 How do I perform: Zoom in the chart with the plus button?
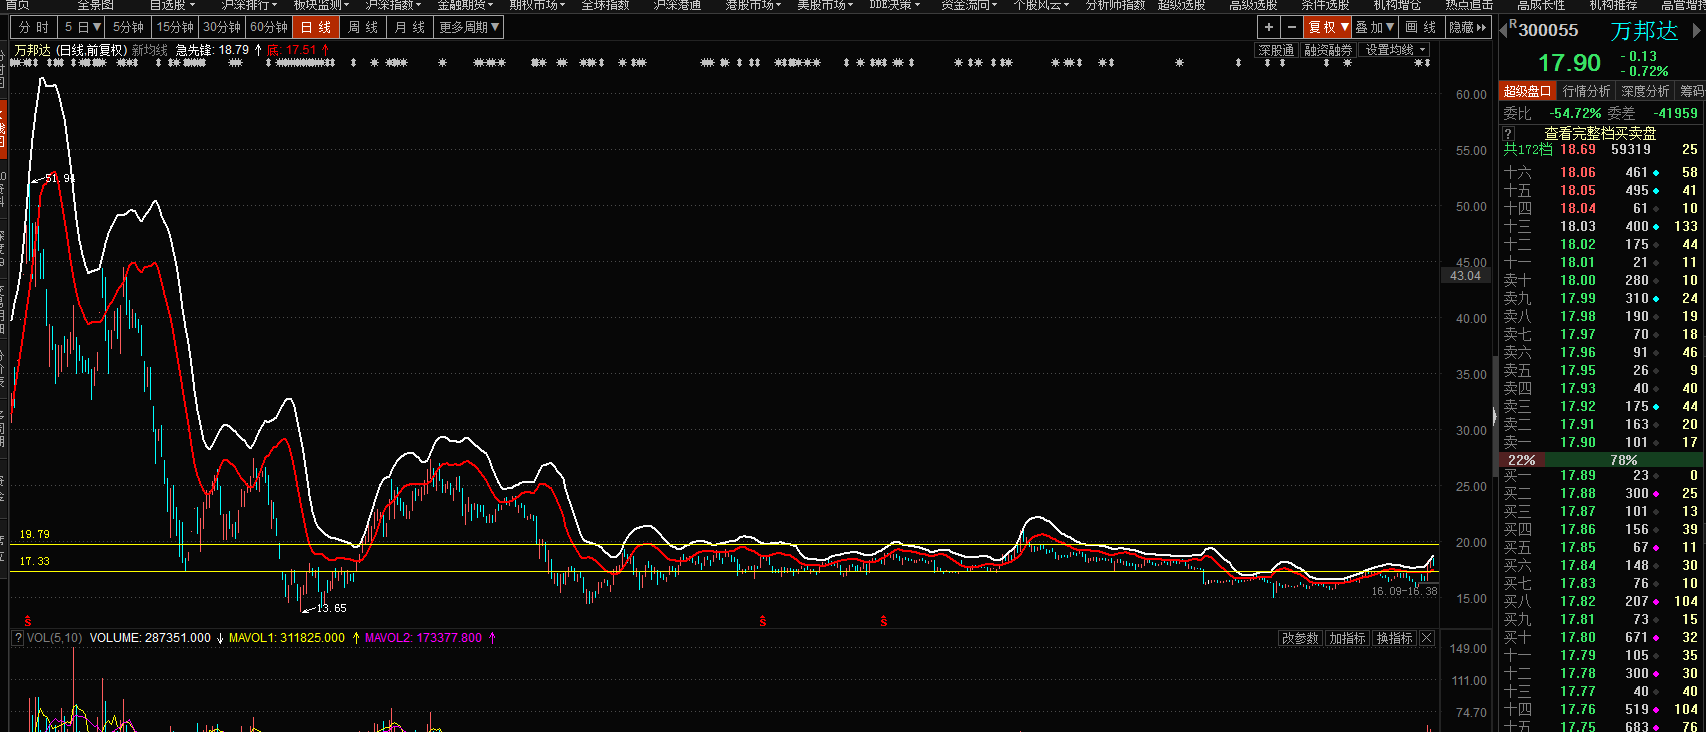pyautogui.click(x=1268, y=27)
